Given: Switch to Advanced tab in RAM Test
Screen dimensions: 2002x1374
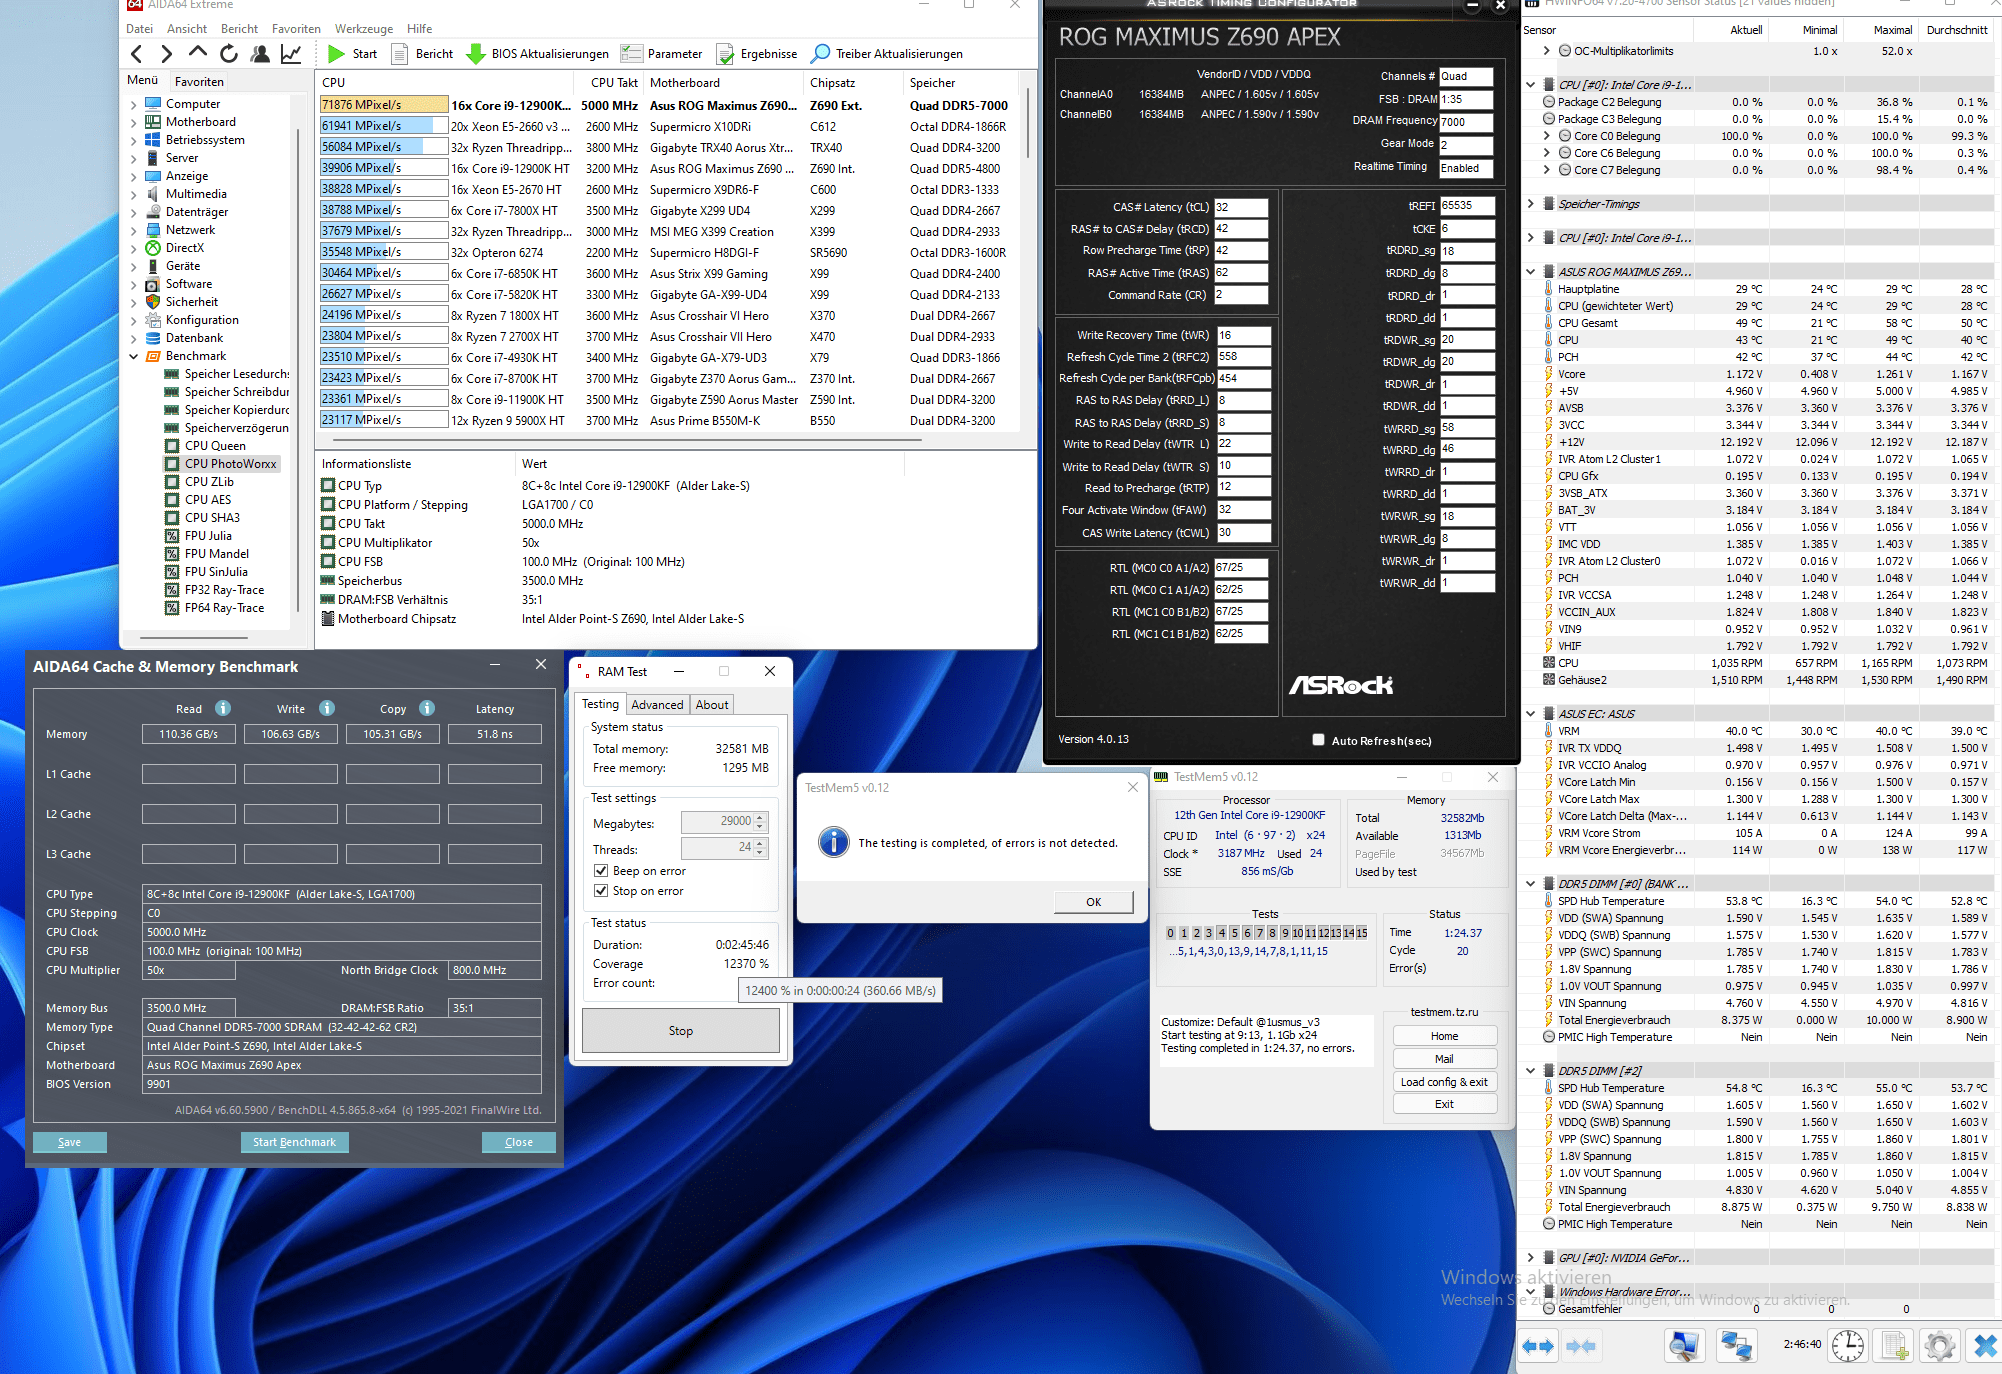Looking at the screenshot, I should tap(657, 705).
